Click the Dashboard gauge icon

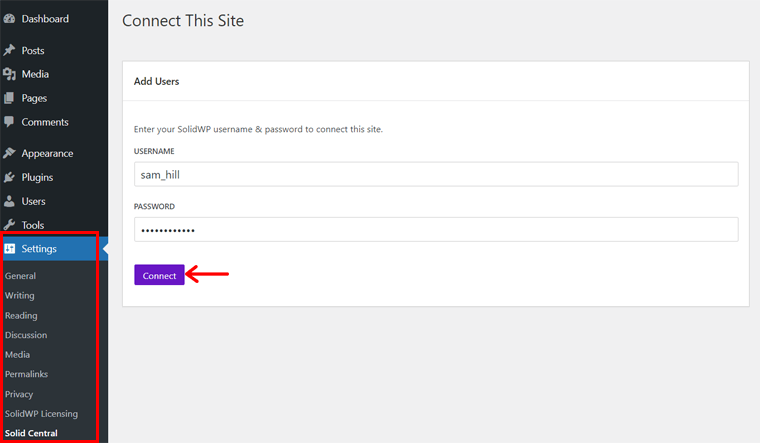click(9, 19)
